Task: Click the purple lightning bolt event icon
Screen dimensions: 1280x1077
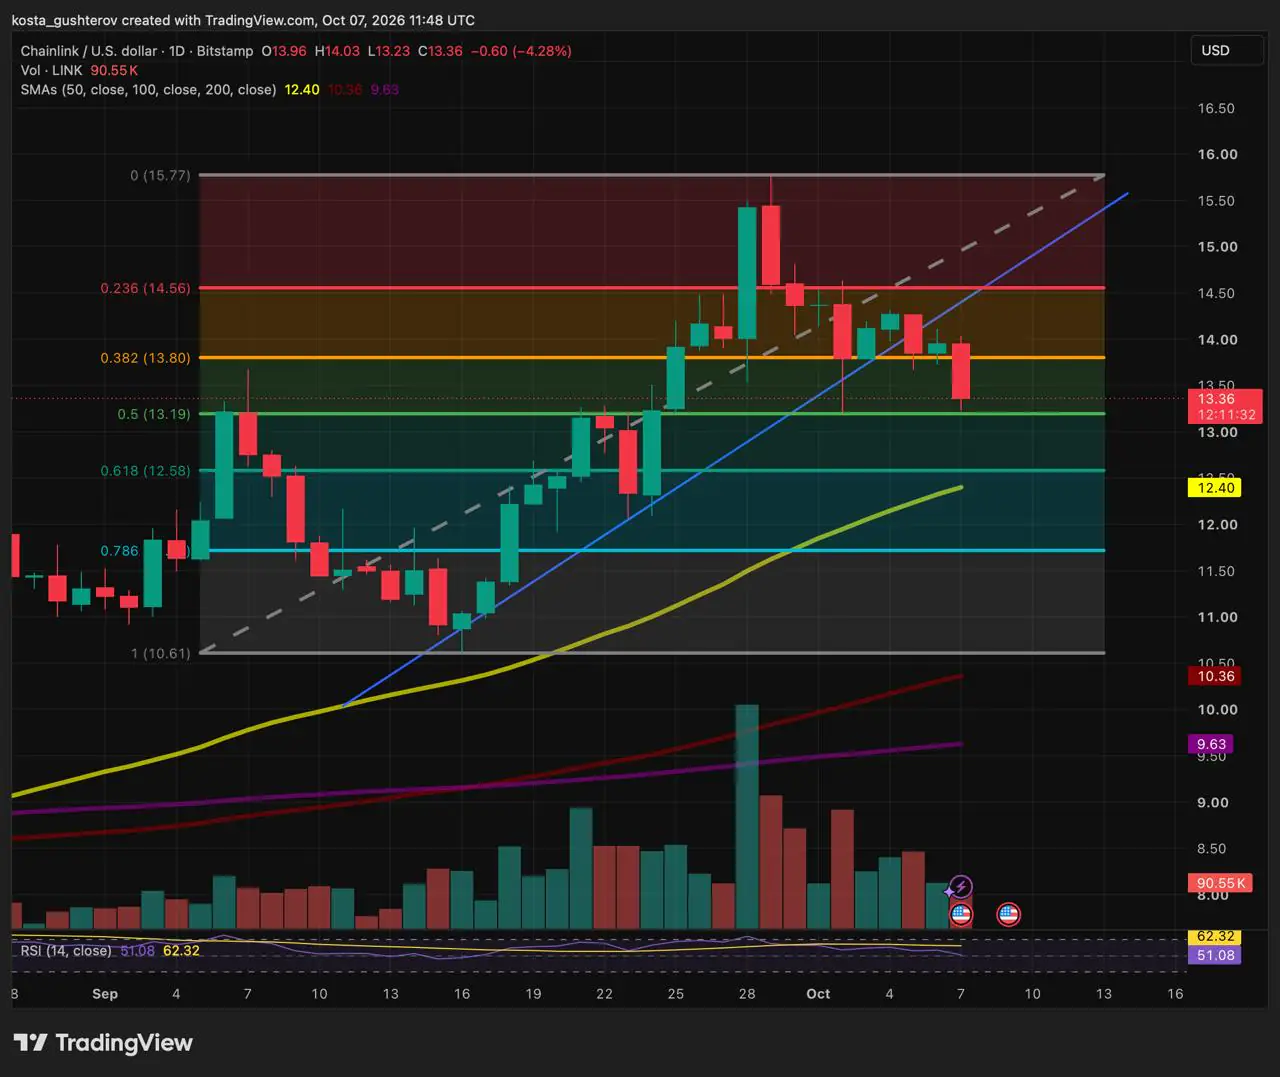Action: pos(960,886)
